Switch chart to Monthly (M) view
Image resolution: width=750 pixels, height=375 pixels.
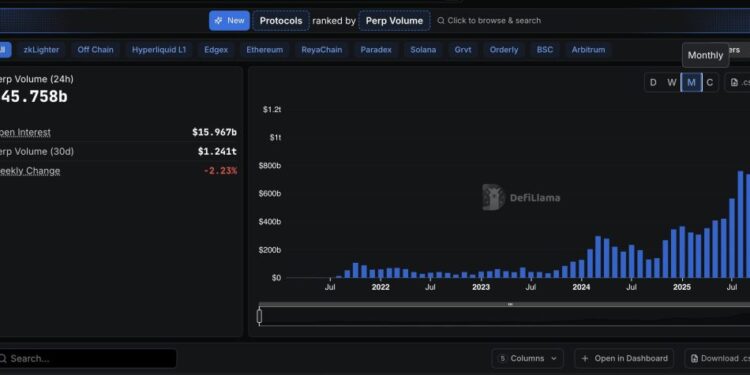pyautogui.click(x=691, y=82)
